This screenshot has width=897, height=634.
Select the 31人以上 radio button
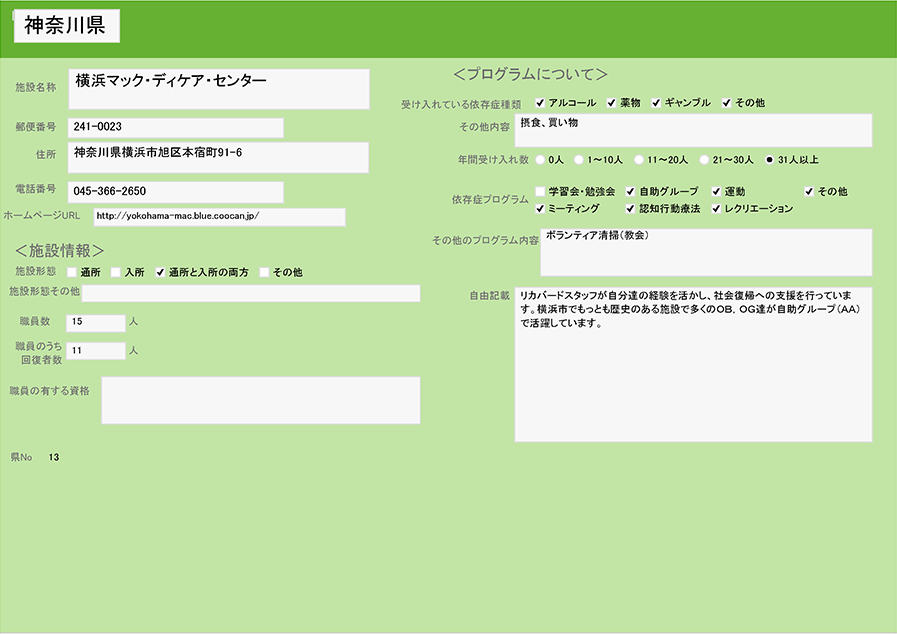point(769,159)
